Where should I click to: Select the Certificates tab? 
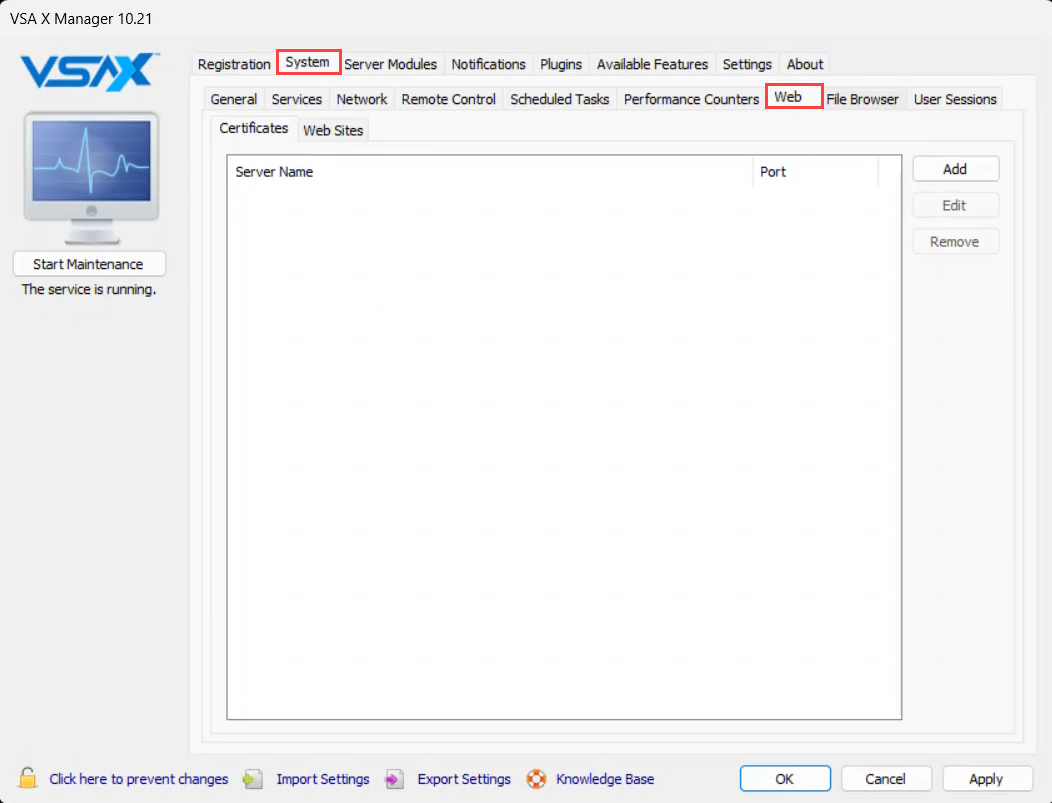click(x=254, y=128)
